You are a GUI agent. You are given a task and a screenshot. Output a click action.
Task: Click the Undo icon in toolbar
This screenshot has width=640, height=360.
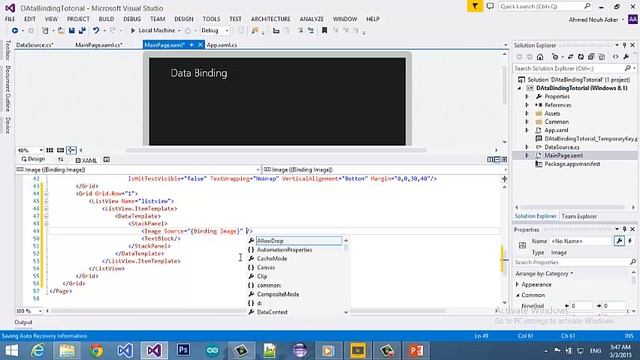point(96,31)
